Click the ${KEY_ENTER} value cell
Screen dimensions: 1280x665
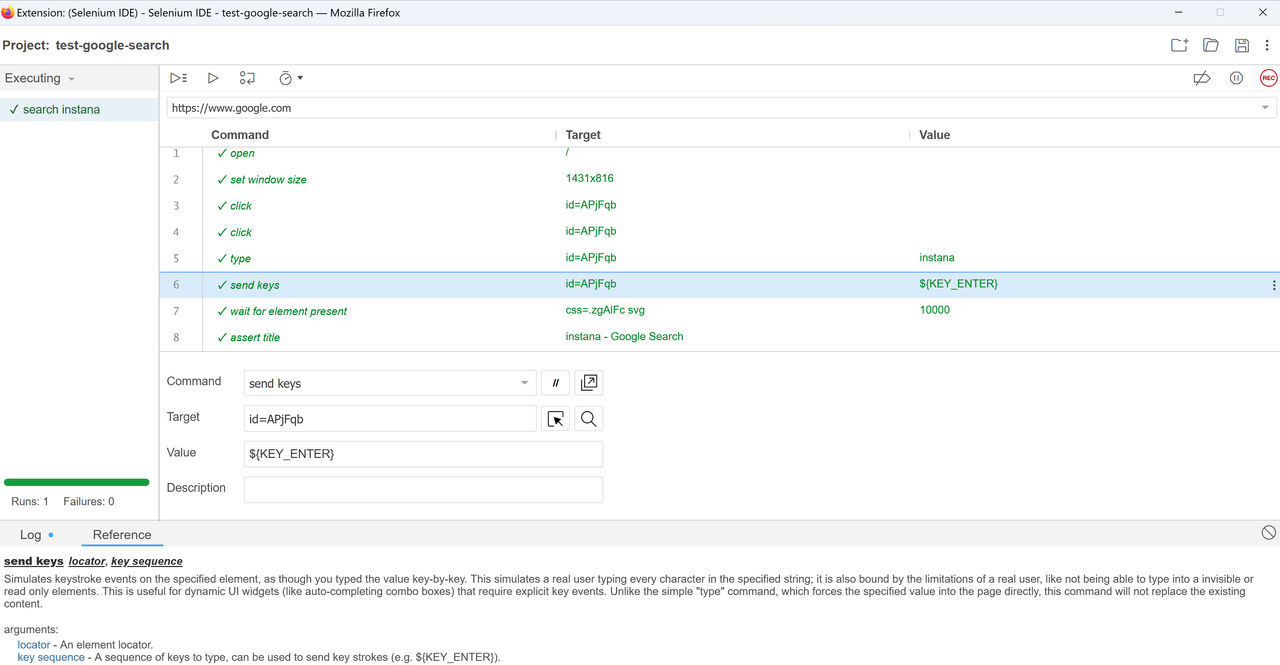point(958,284)
